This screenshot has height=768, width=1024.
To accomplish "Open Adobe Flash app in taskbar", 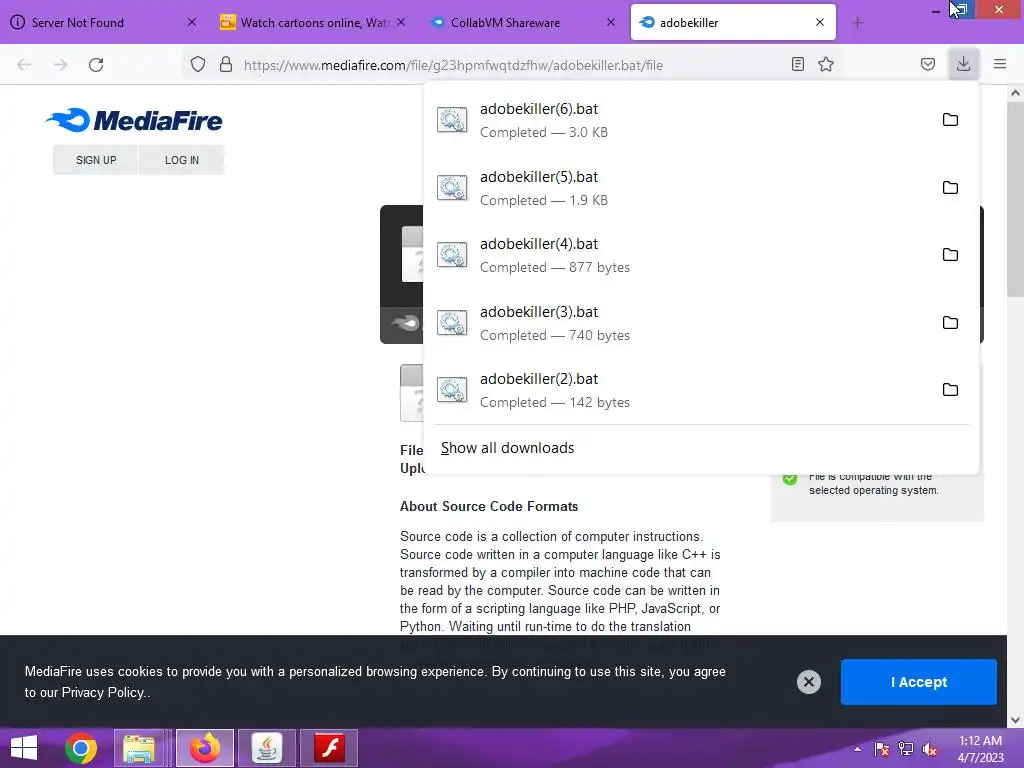I will (x=329, y=748).
